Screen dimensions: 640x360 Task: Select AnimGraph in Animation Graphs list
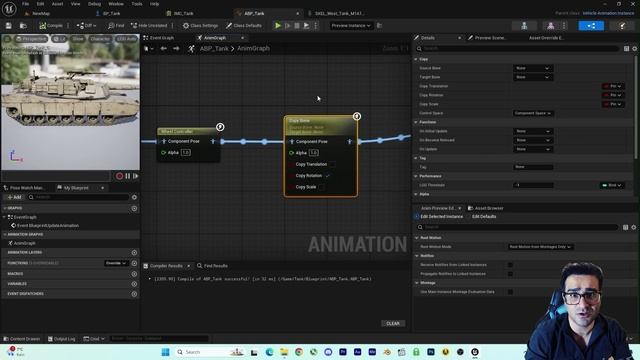pyautogui.click(x=24, y=243)
